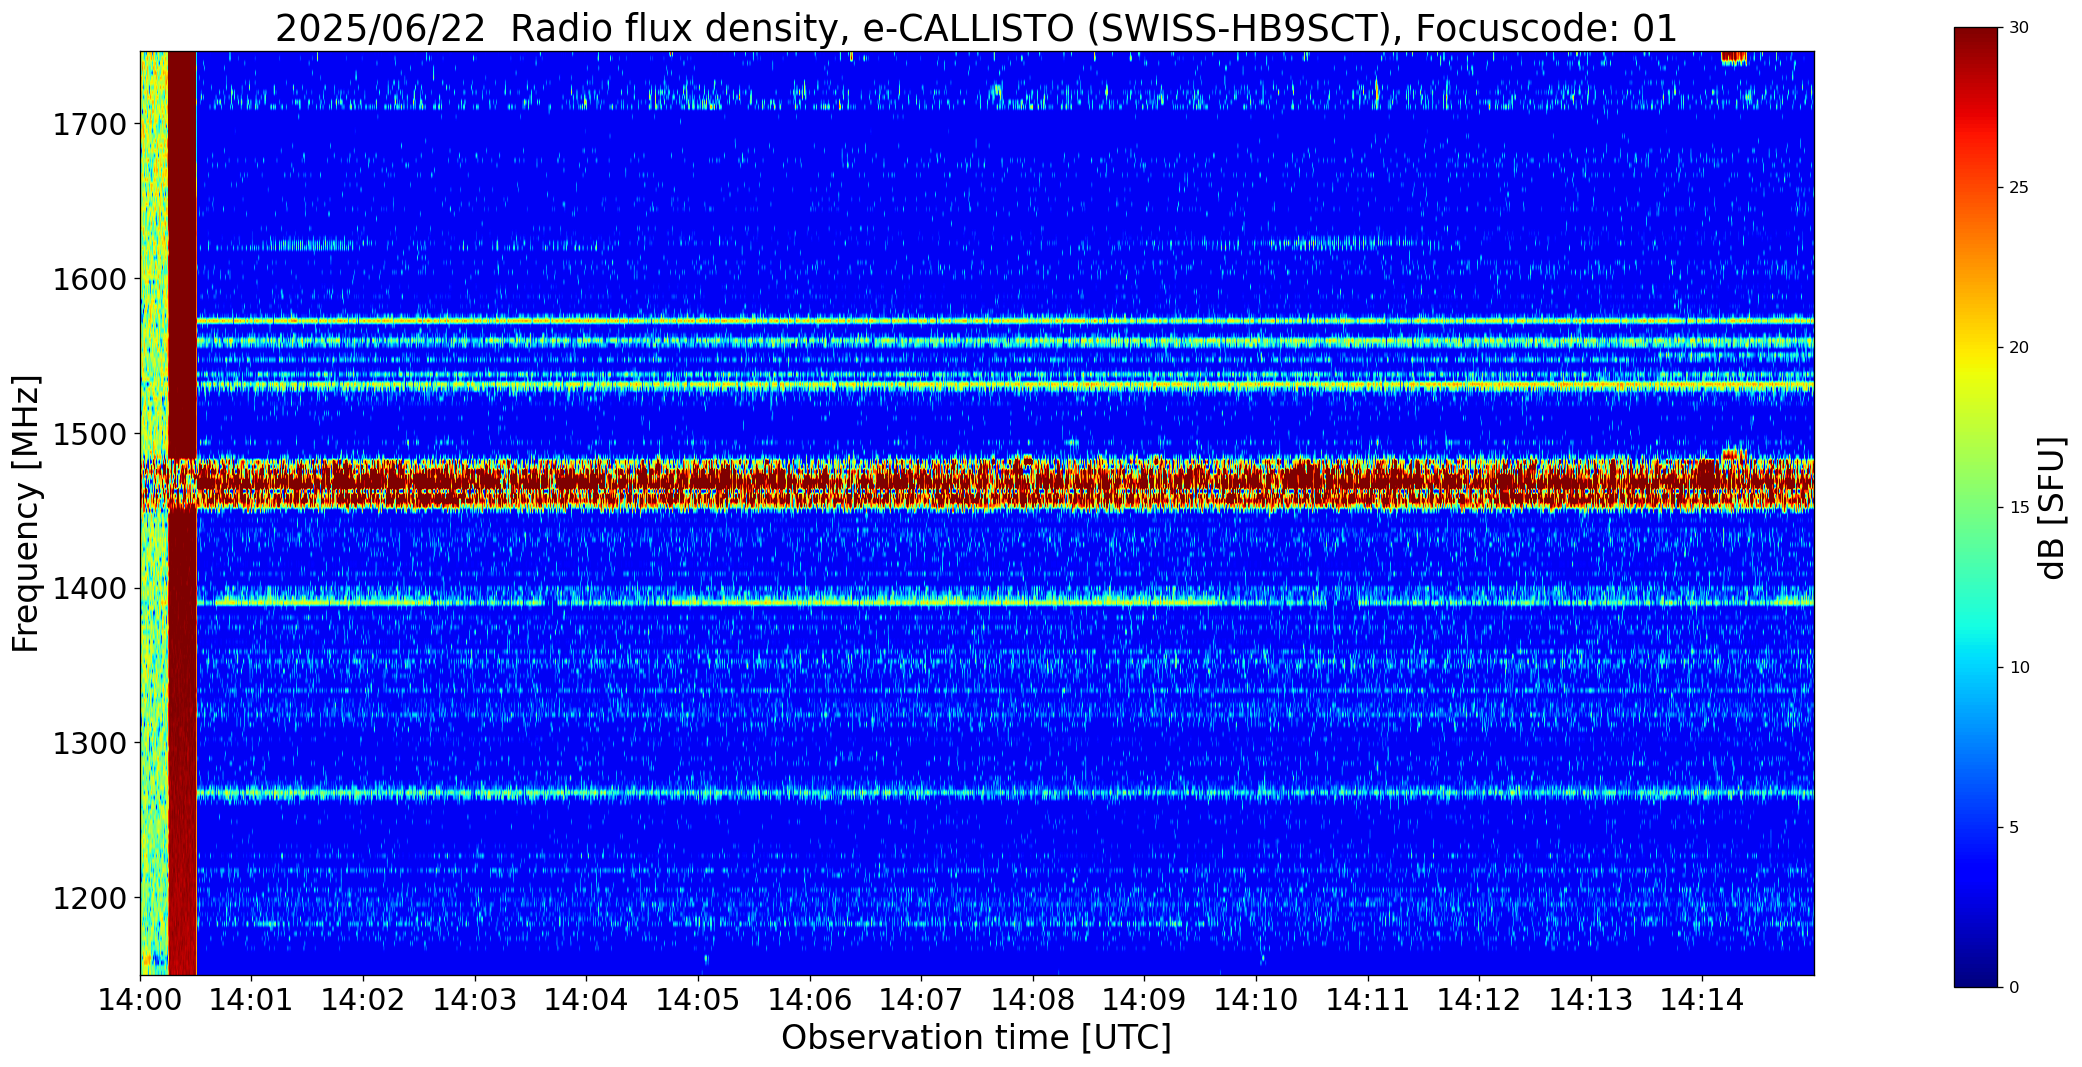Click the 14:00 time tick label
This screenshot has width=2082, height=1067.
click(140, 999)
